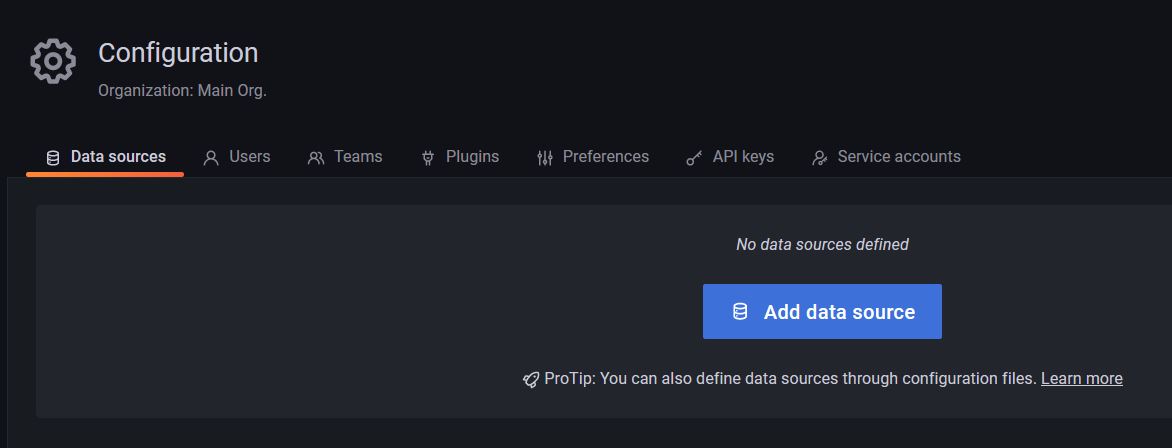This screenshot has width=1172, height=448.
Task: Go to the Teams tab
Action: point(358,157)
